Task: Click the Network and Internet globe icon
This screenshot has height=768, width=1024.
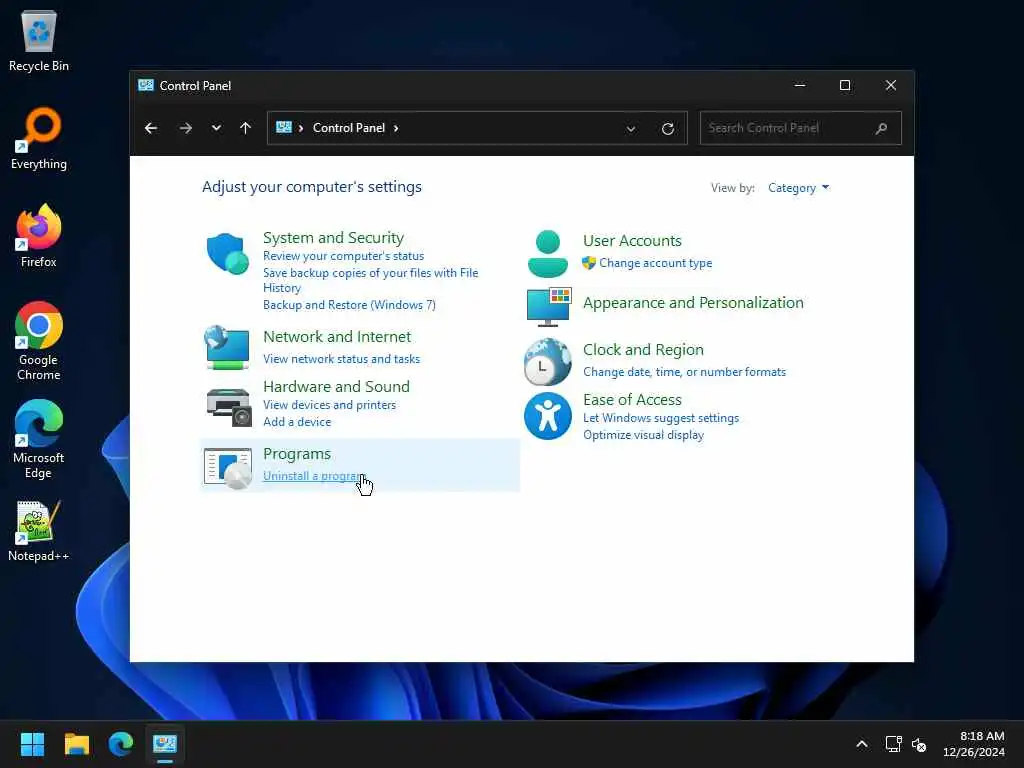Action: 227,347
